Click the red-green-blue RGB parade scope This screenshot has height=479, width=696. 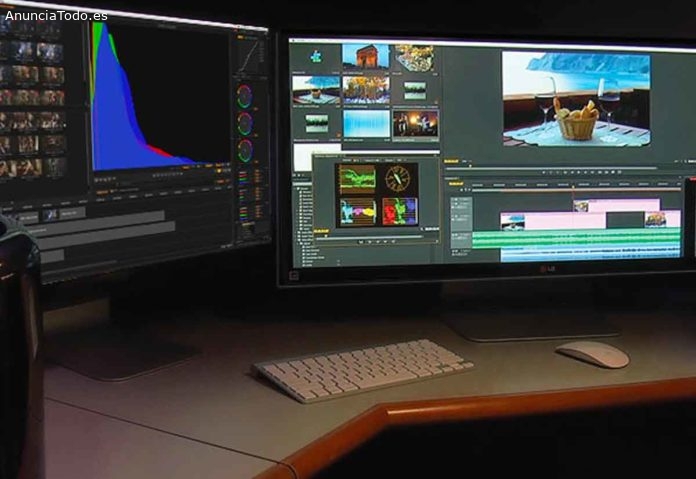tap(400, 211)
